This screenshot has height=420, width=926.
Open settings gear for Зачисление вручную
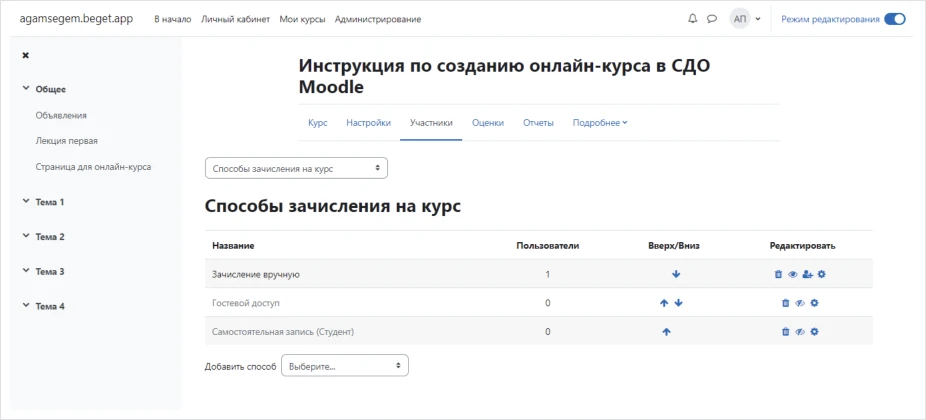pyautogui.click(x=821, y=274)
